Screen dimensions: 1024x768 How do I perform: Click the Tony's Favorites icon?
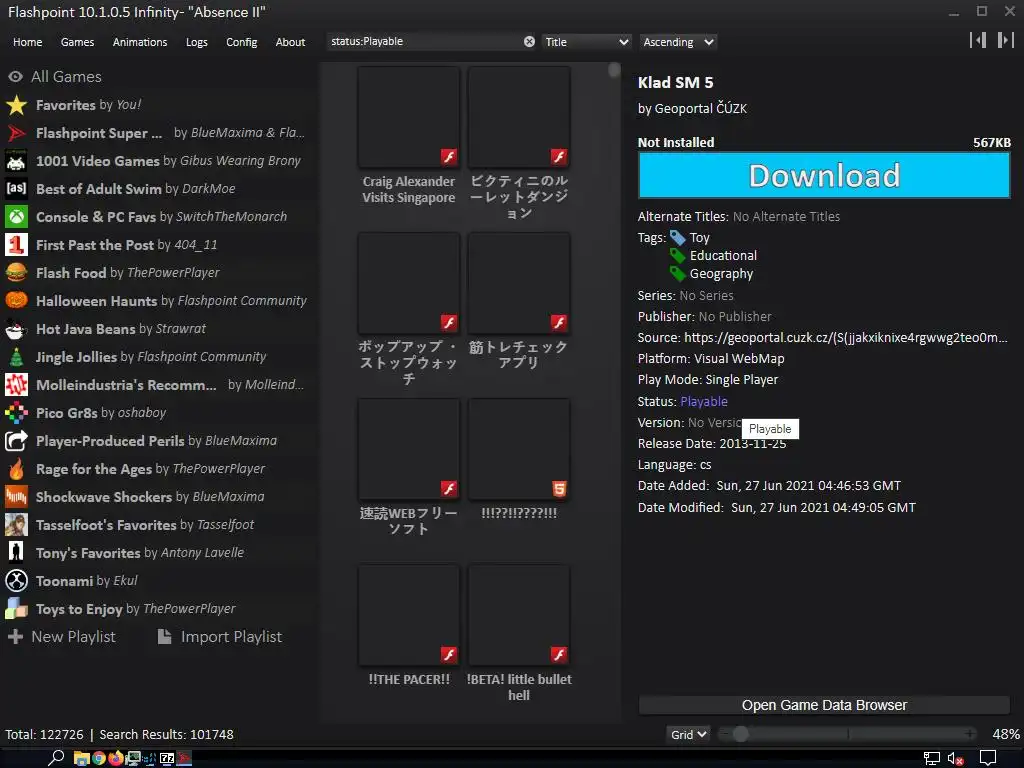pos(16,553)
